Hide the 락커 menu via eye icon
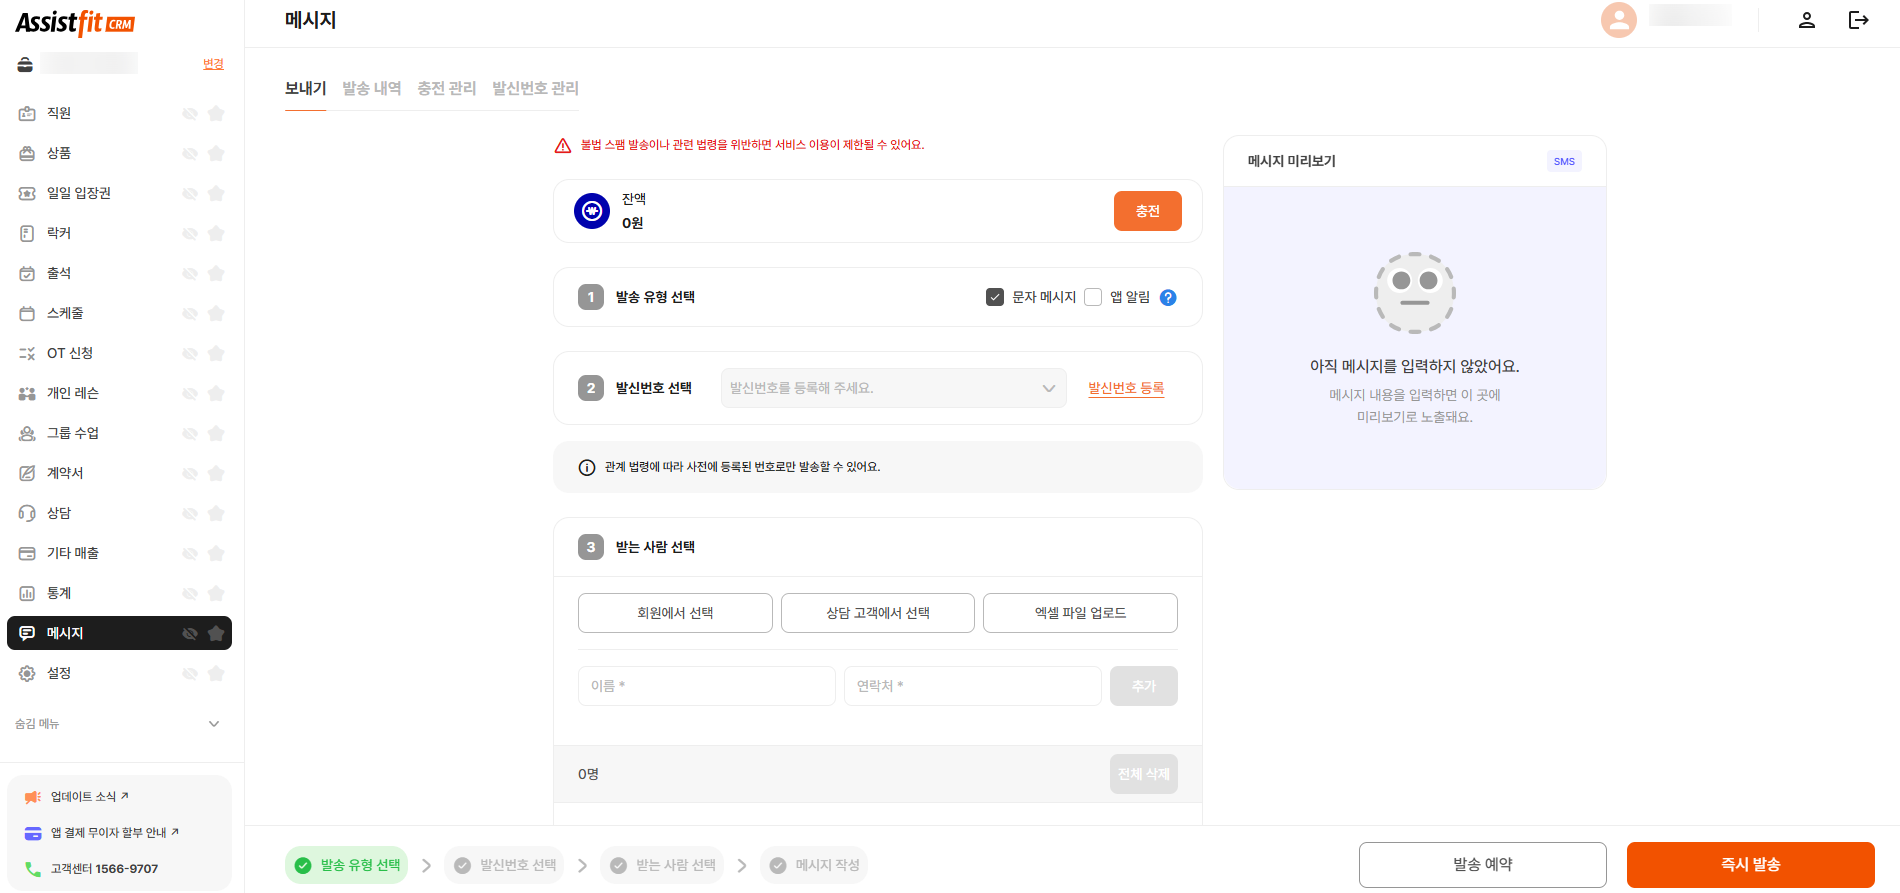This screenshot has width=1900, height=893. point(190,233)
